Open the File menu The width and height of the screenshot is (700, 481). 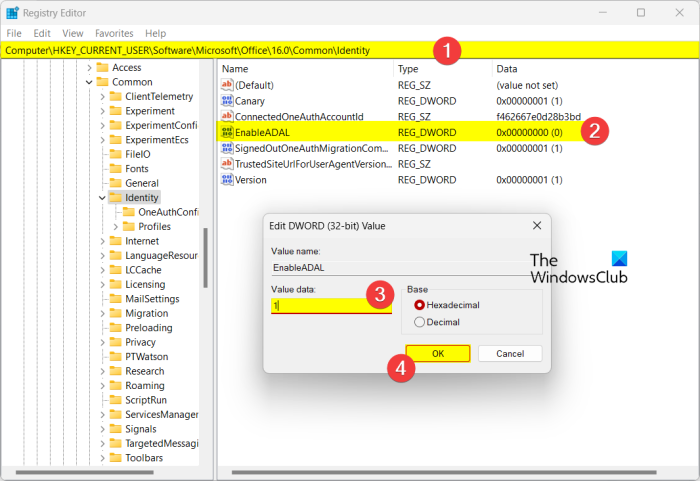point(14,33)
